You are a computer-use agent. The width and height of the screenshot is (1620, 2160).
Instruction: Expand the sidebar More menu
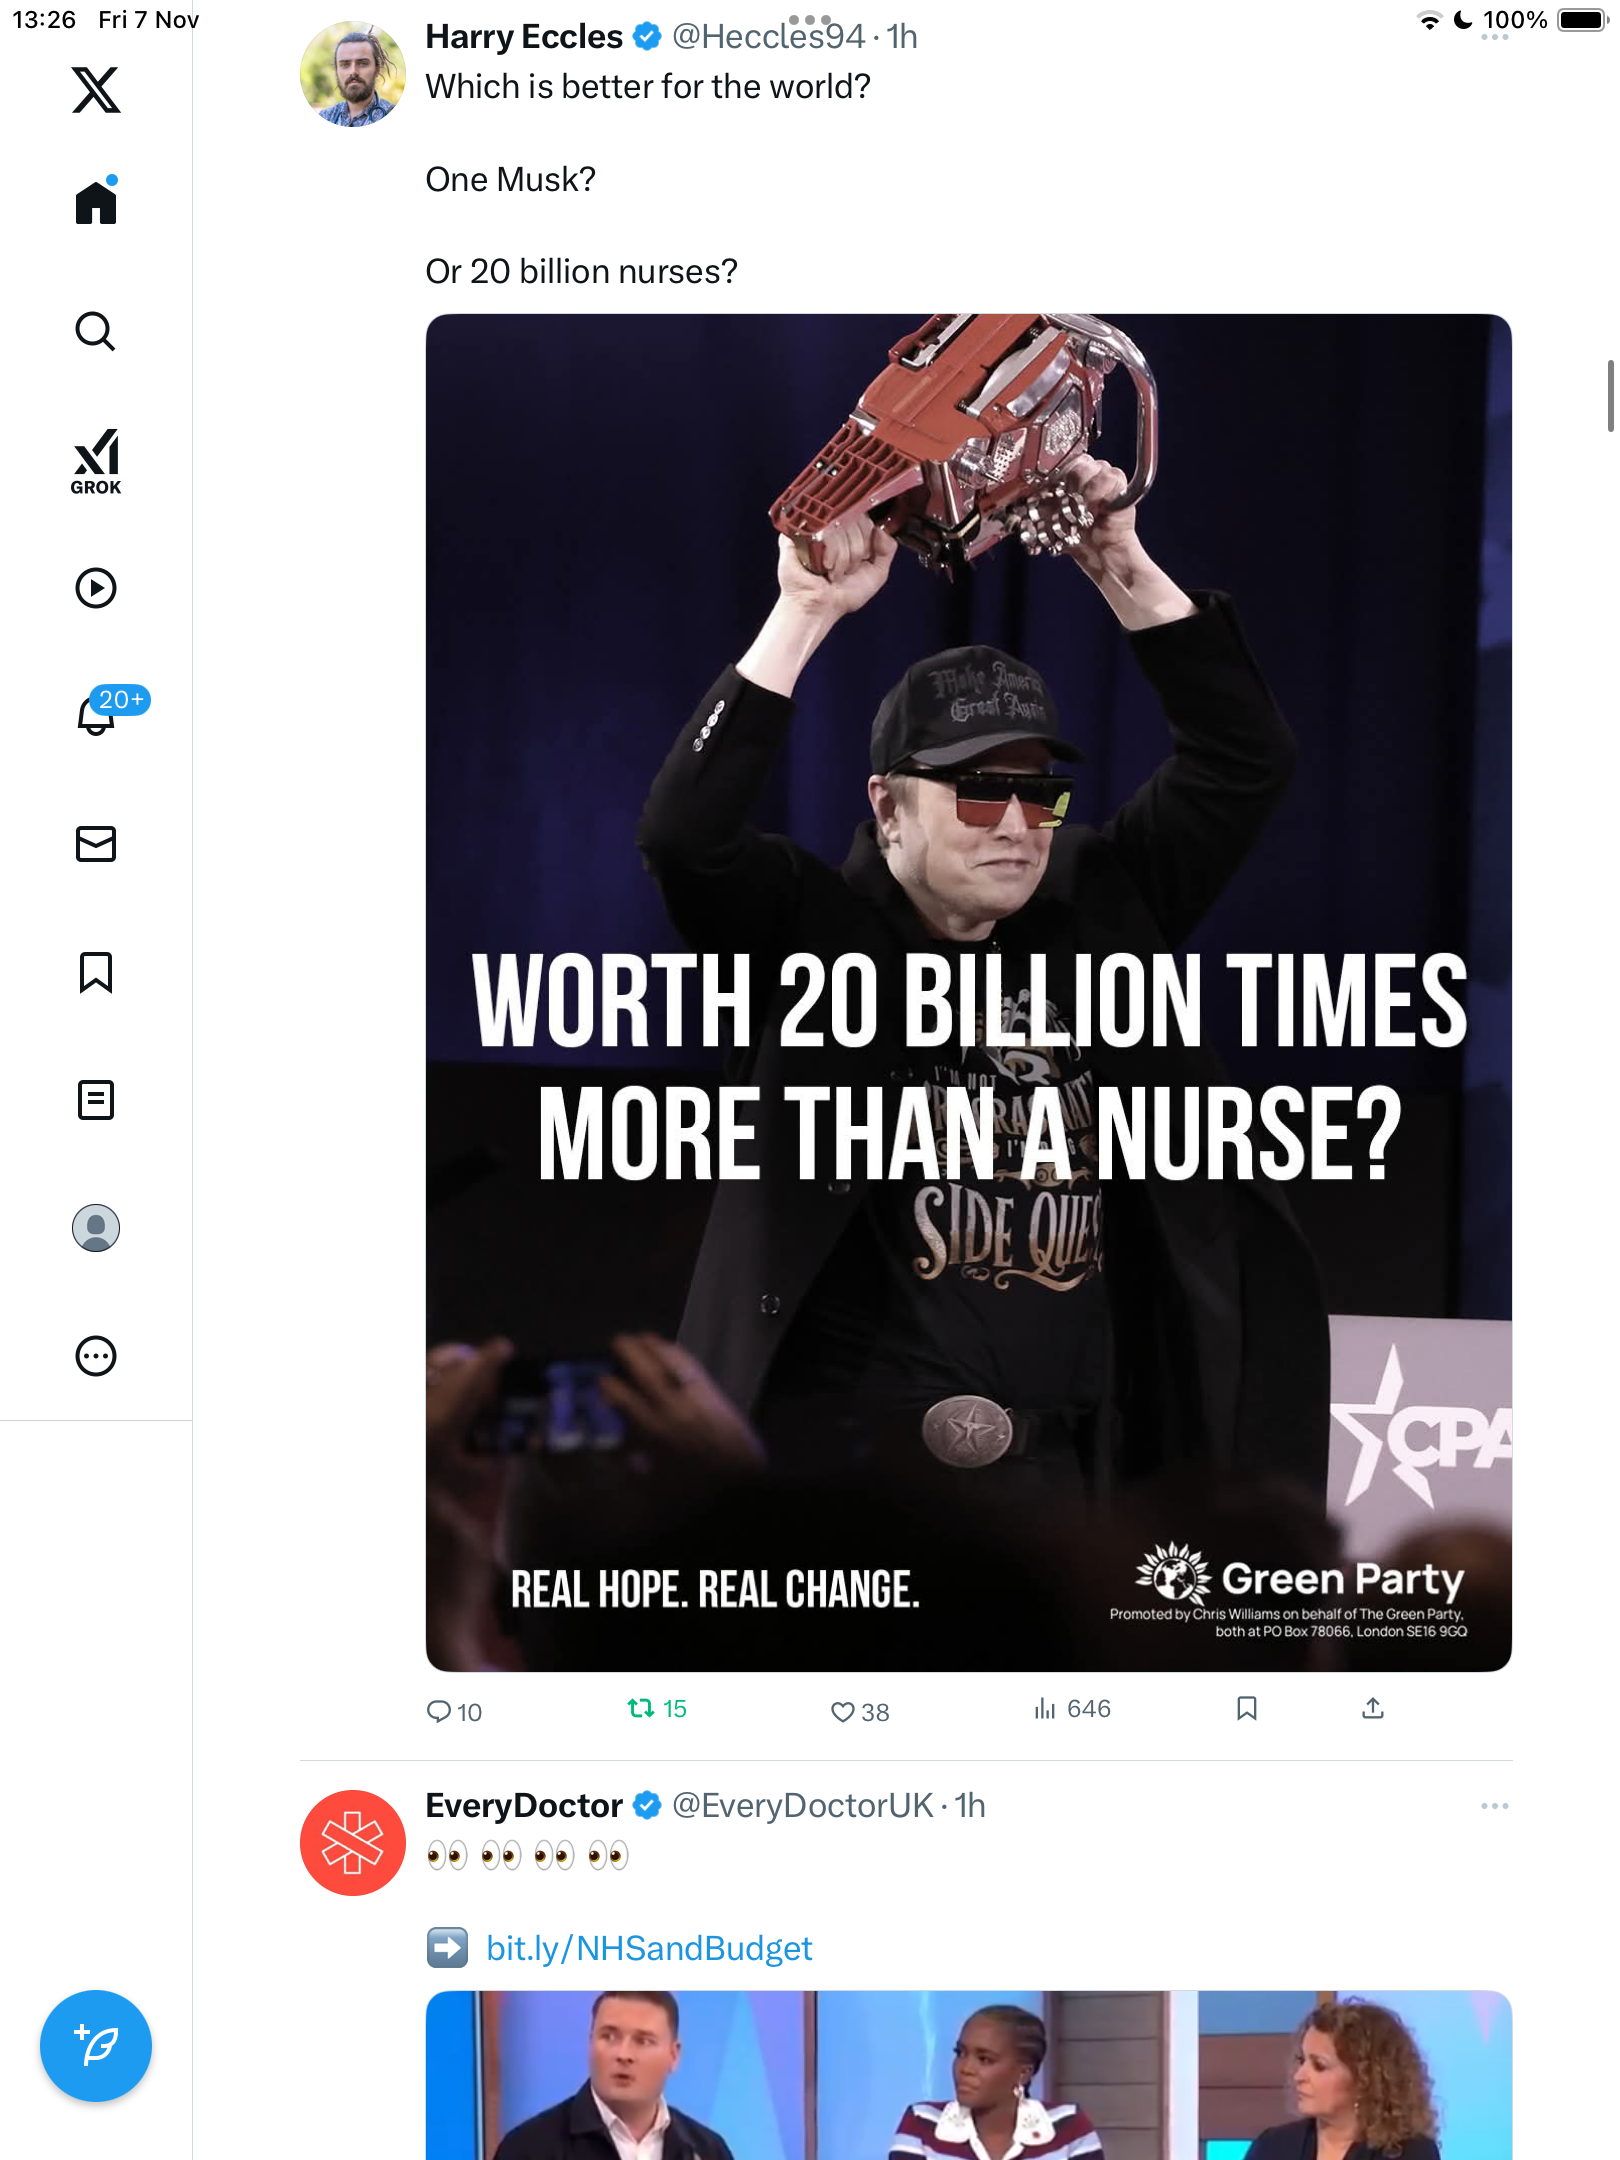[96, 1356]
